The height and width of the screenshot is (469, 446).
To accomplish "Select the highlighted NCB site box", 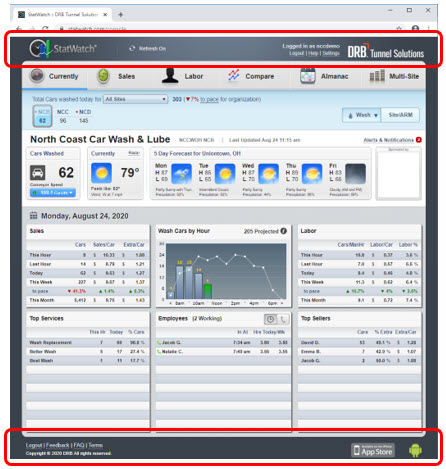I will [42, 116].
